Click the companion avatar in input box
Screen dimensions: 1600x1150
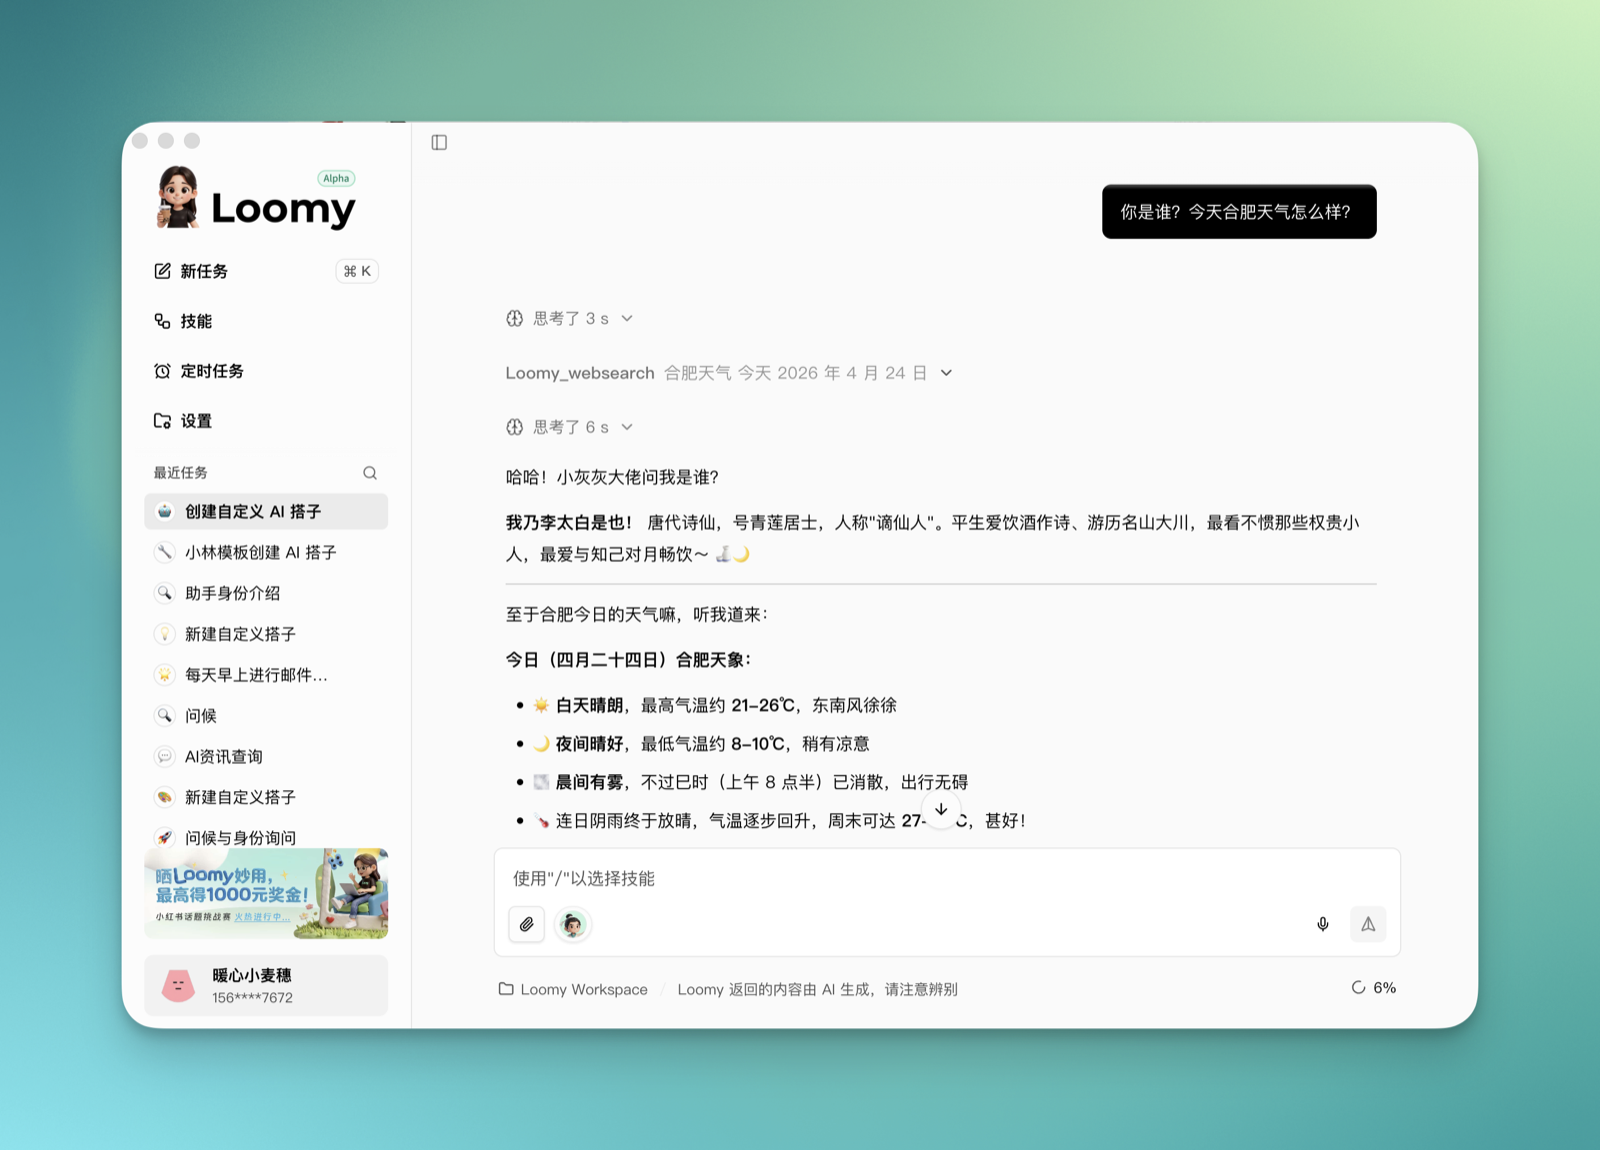(572, 924)
